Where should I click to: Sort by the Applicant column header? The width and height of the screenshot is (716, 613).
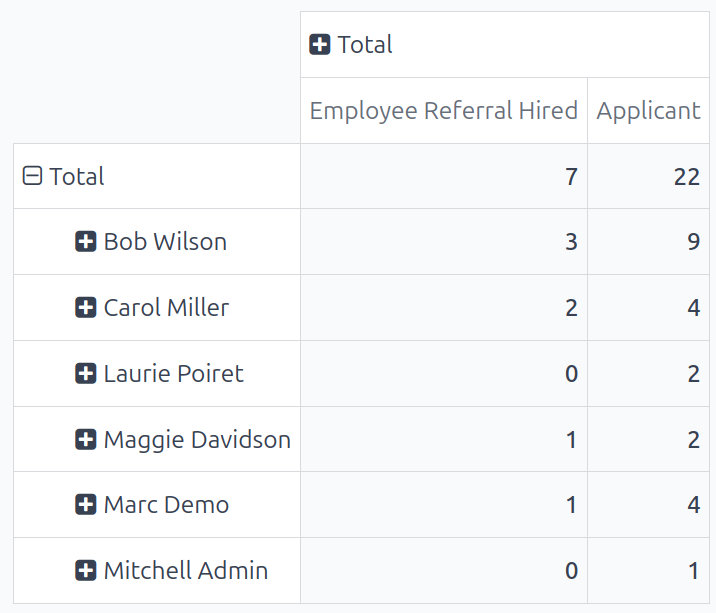point(648,110)
